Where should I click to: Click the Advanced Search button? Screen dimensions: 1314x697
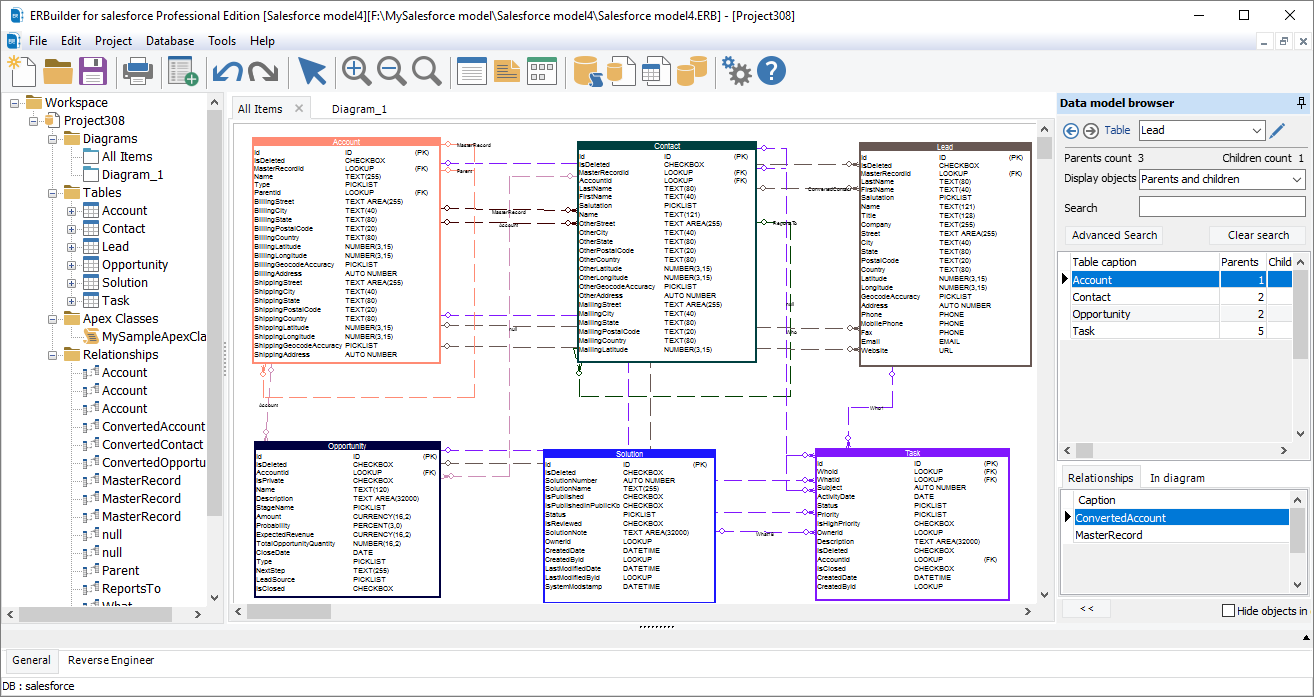pos(1114,235)
